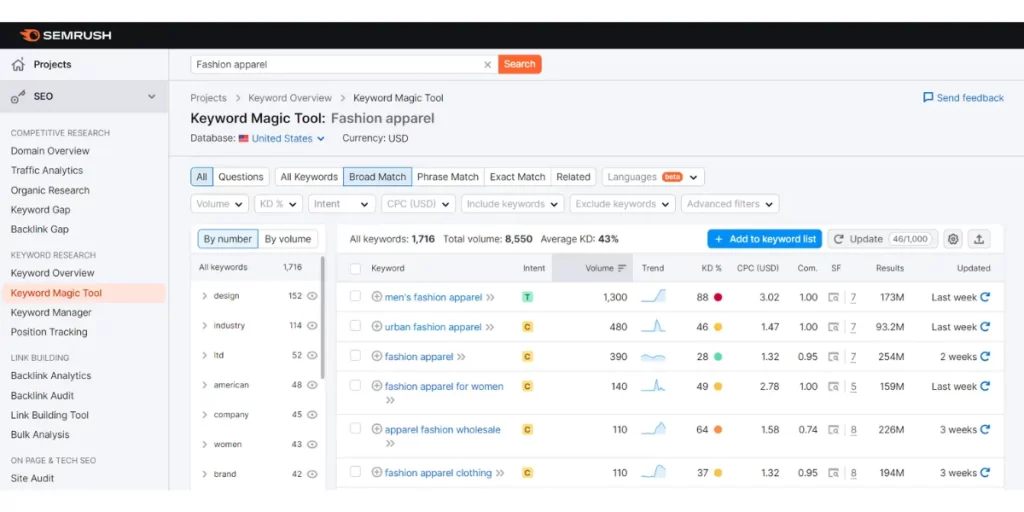This screenshot has height=512, width=1024.
Task: Open Advanced filters dropdown
Action: (x=730, y=204)
